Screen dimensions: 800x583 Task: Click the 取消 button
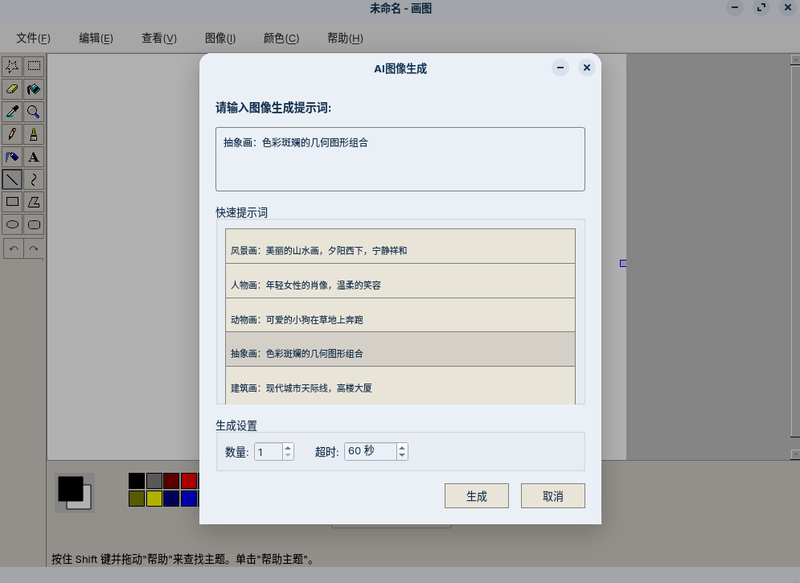tap(553, 496)
